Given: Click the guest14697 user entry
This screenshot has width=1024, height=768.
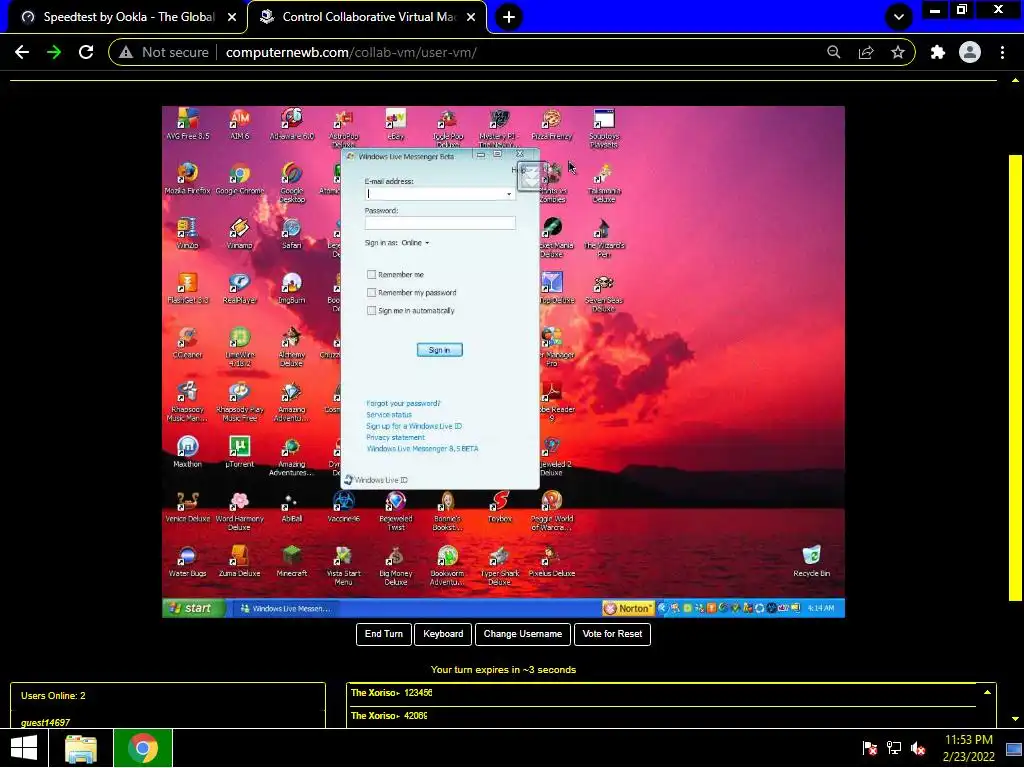Looking at the screenshot, I should click(46, 722).
